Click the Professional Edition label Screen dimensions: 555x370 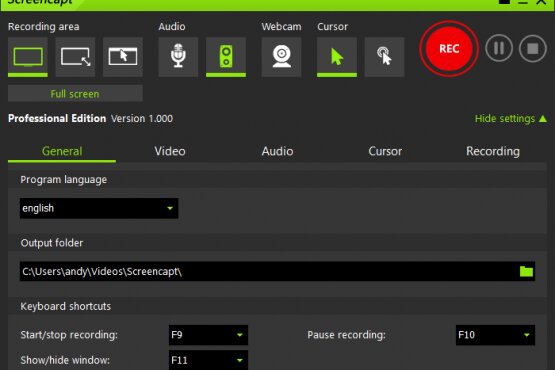pos(57,118)
